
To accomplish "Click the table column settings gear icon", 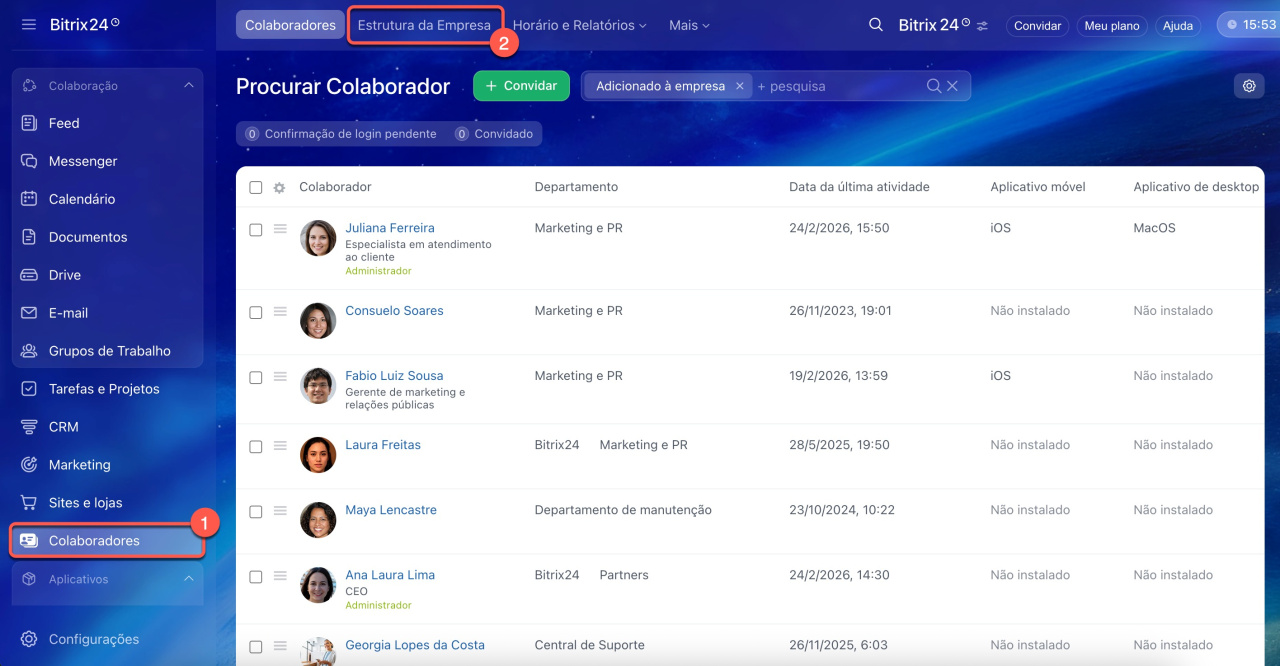I will pos(279,188).
